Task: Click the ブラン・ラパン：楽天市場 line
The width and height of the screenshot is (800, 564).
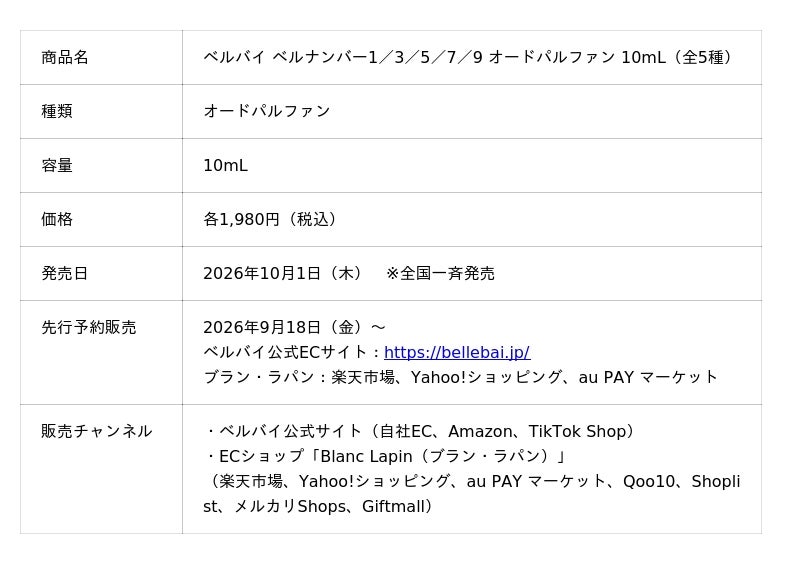Action: [460, 377]
